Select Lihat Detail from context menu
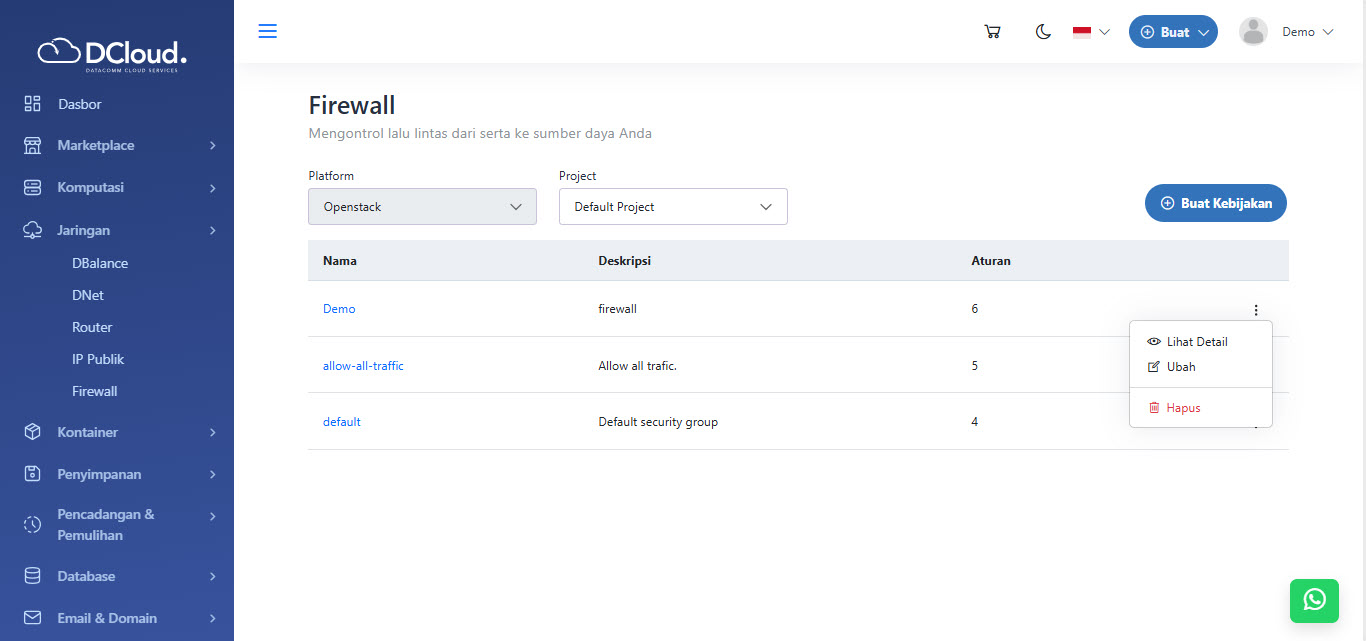The height and width of the screenshot is (641, 1366). pyautogui.click(x=1196, y=342)
